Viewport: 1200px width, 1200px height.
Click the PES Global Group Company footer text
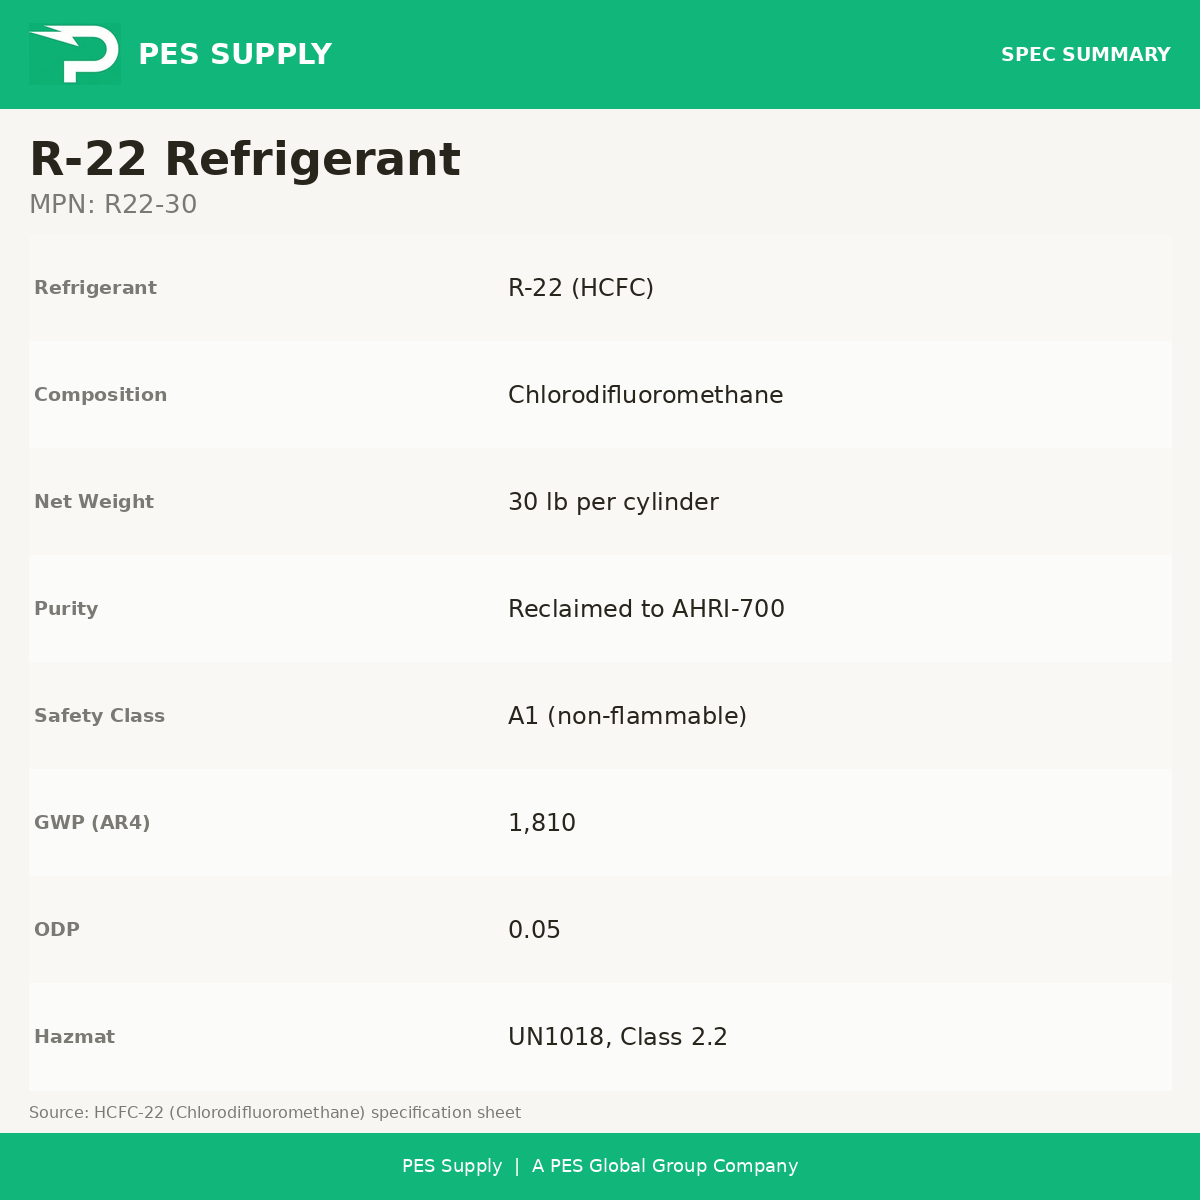[665, 1166]
